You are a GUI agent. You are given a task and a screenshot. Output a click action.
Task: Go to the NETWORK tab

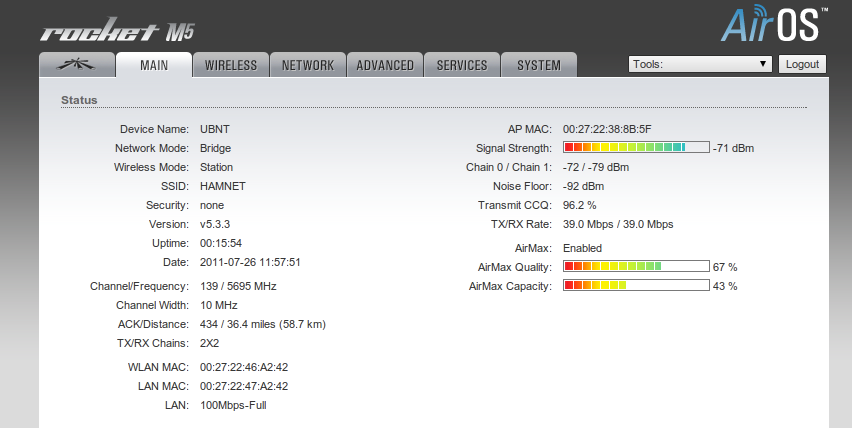click(308, 65)
